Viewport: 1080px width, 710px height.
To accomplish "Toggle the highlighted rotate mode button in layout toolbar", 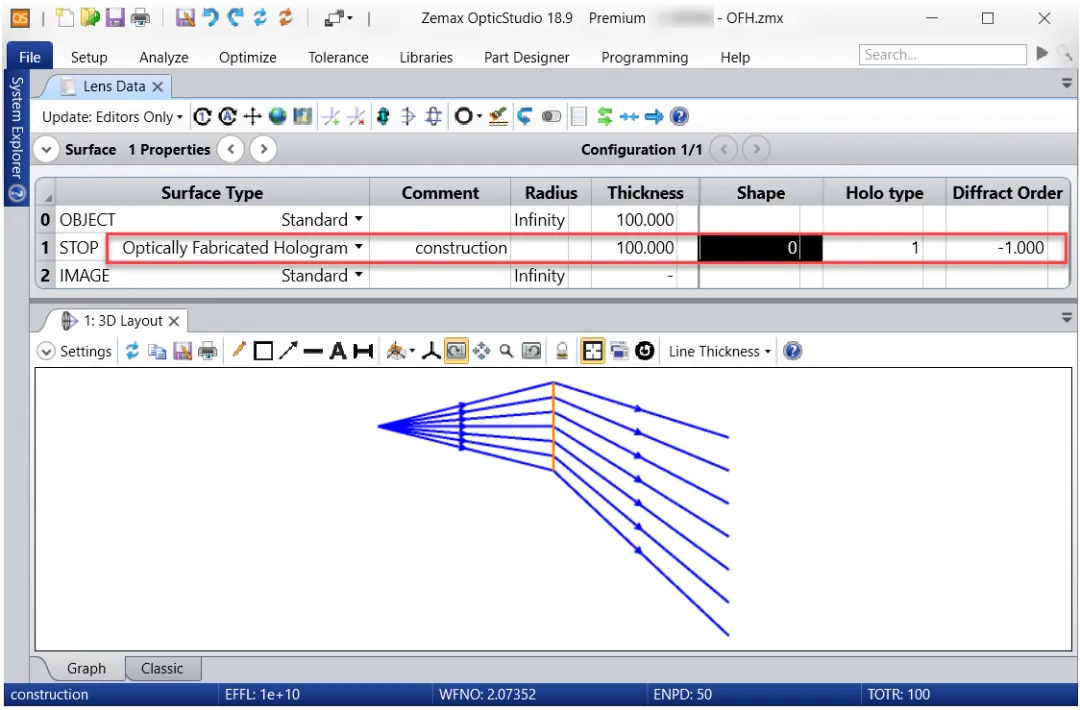I will coord(456,351).
